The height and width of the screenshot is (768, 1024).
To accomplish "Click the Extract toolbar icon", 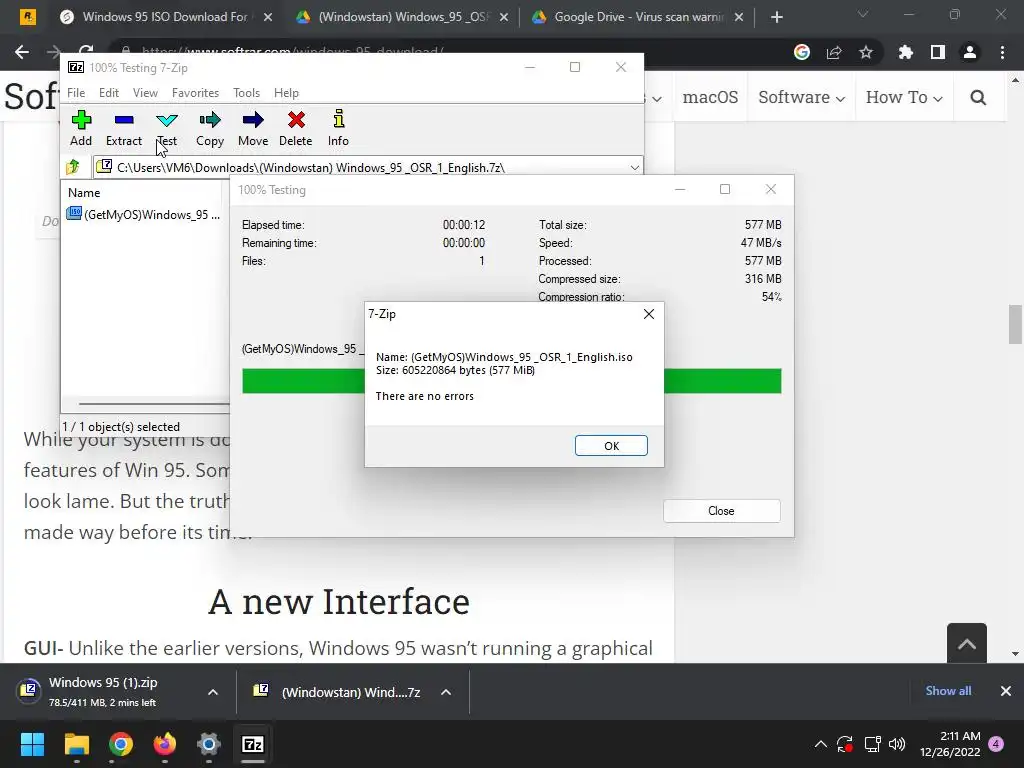I will (123, 128).
